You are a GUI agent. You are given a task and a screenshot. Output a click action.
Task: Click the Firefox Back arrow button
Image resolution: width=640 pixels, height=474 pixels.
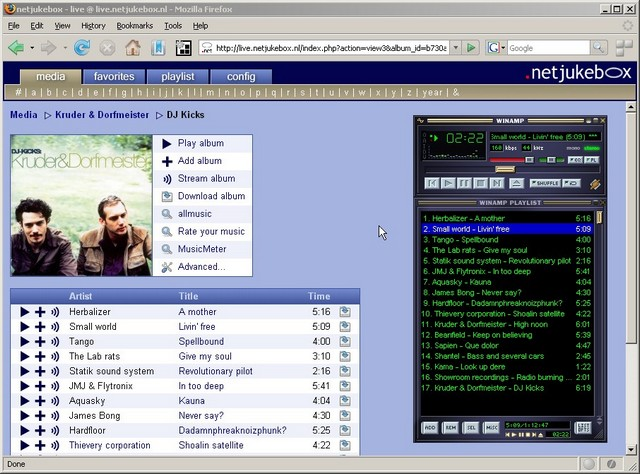[x=16, y=48]
